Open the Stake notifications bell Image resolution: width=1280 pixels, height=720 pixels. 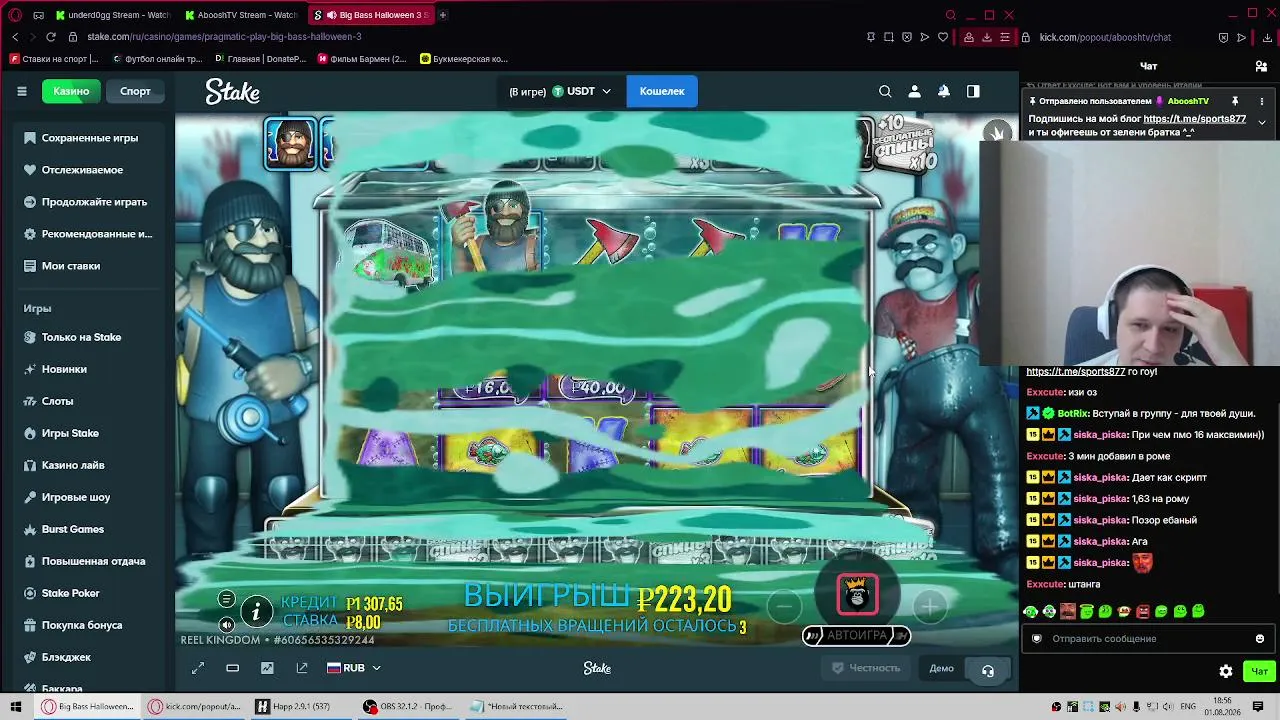(943, 91)
